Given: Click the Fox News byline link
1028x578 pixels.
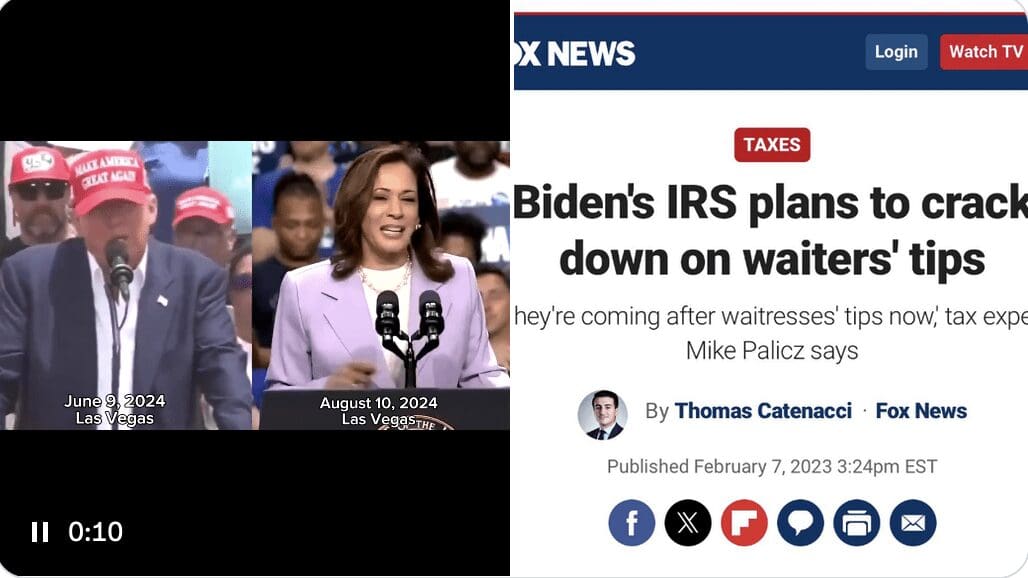Looking at the screenshot, I should pyautogui.click(x=921, y=411).
